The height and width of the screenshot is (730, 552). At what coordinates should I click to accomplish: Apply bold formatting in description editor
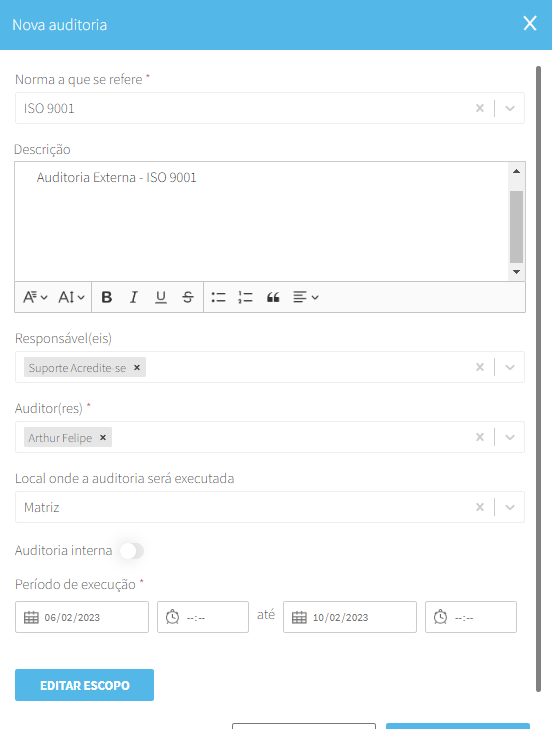pos(107,297)
